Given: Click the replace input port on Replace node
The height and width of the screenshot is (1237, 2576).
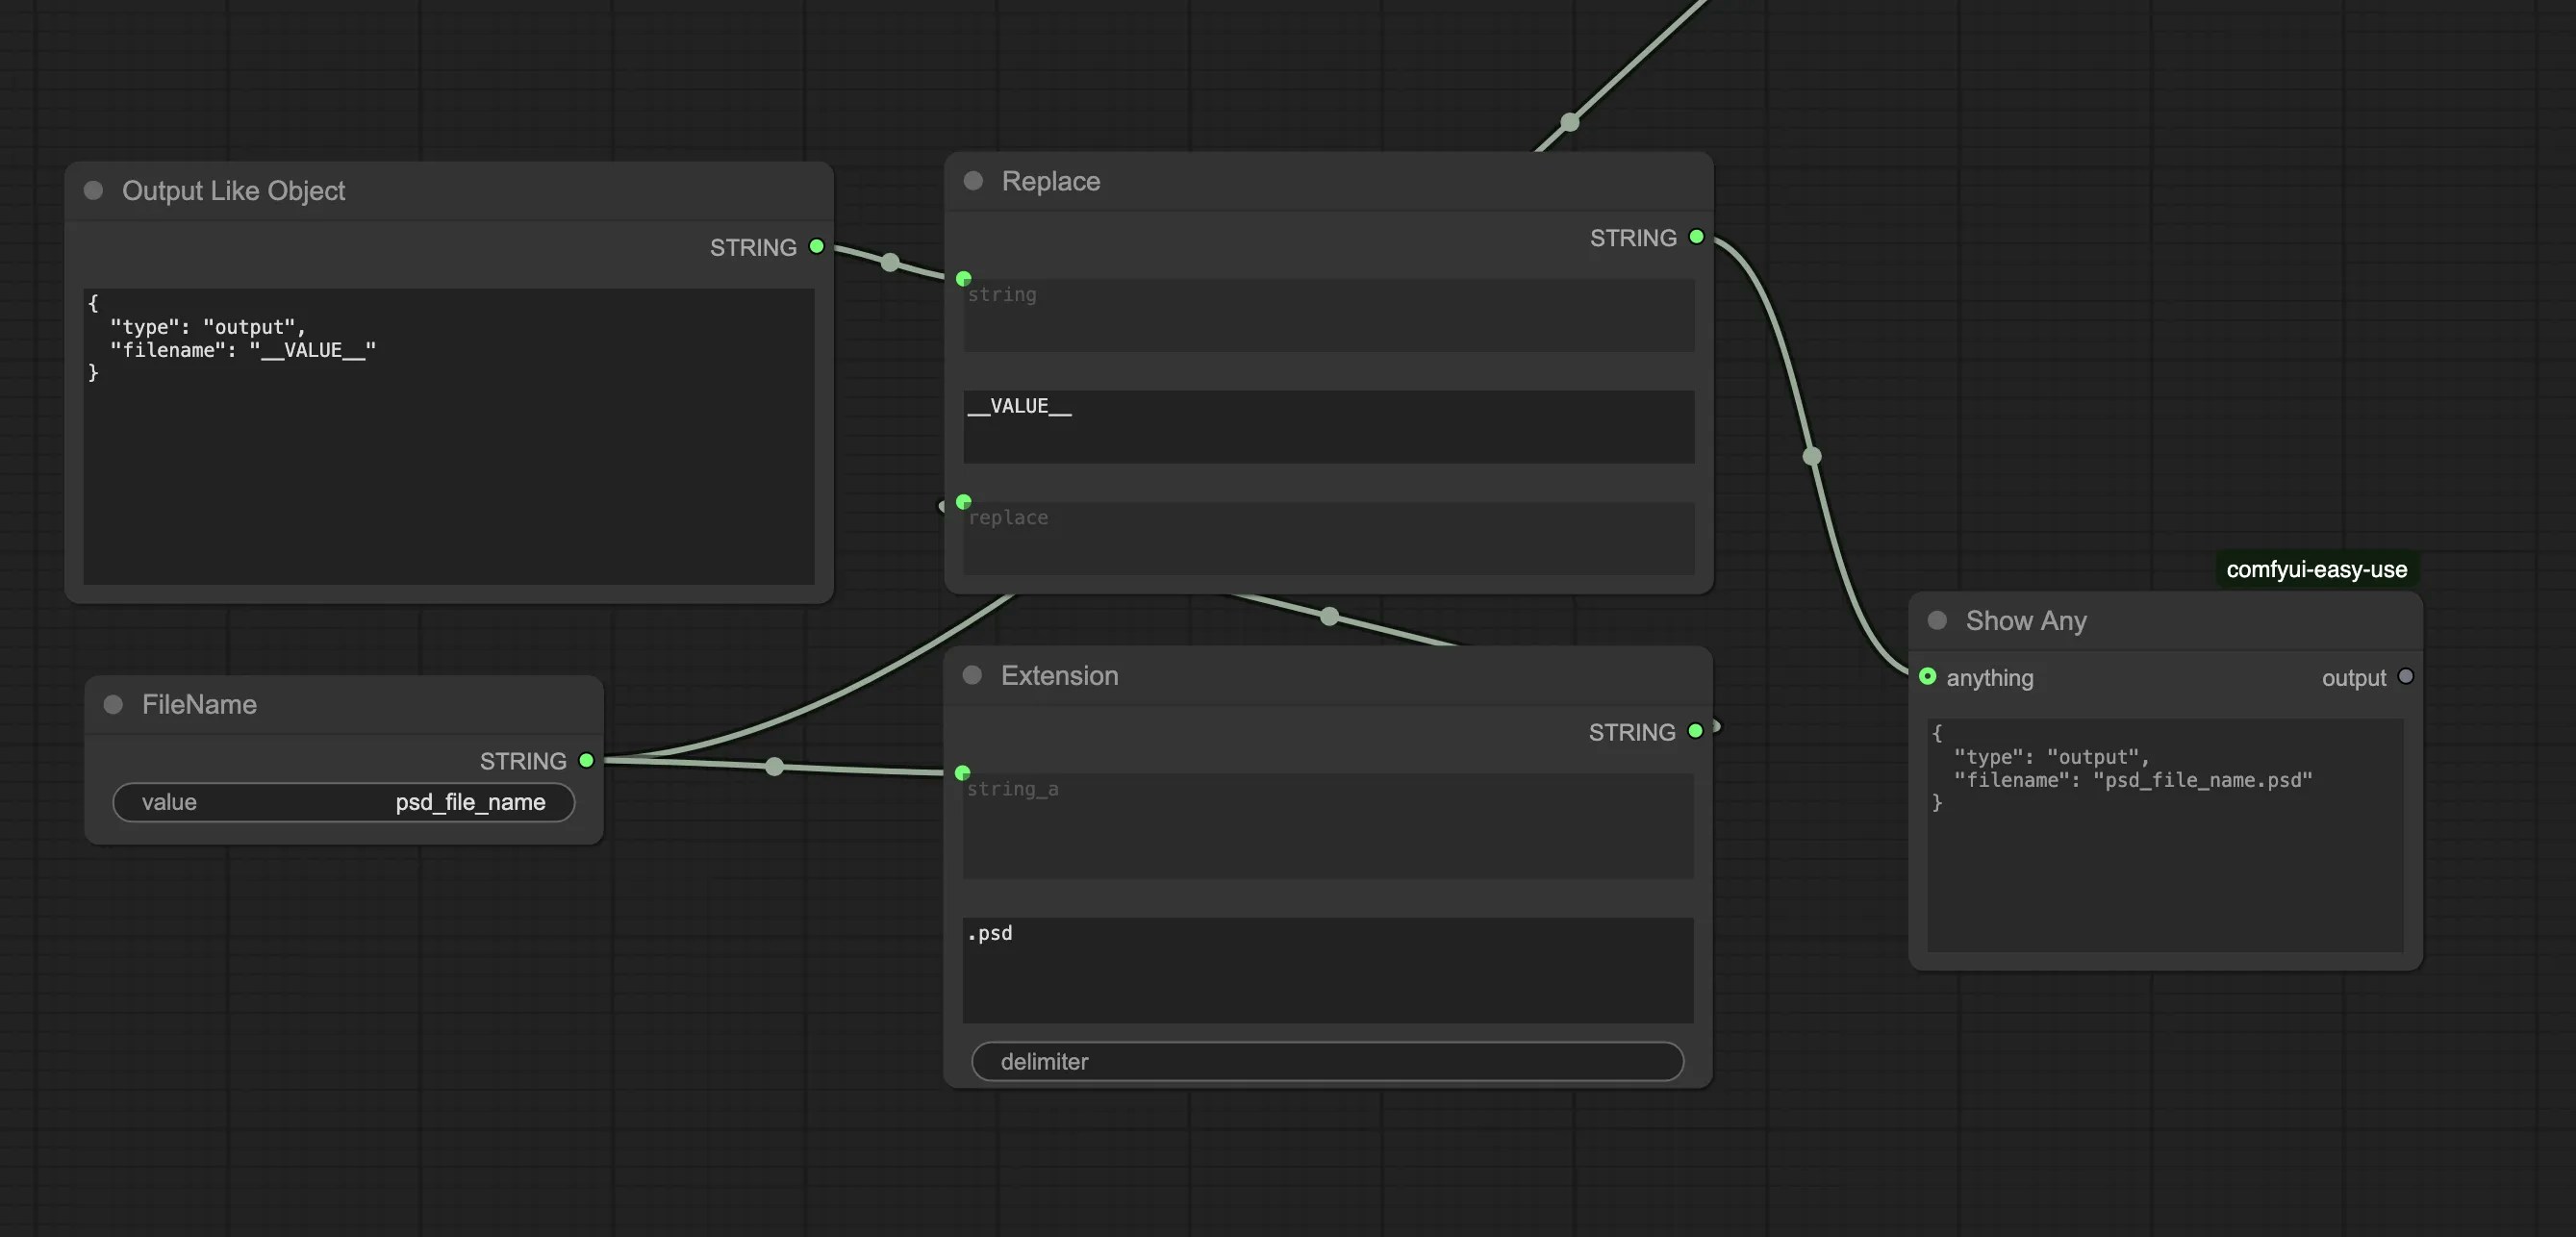Looking at the screenshot, I should click(963, 501).
